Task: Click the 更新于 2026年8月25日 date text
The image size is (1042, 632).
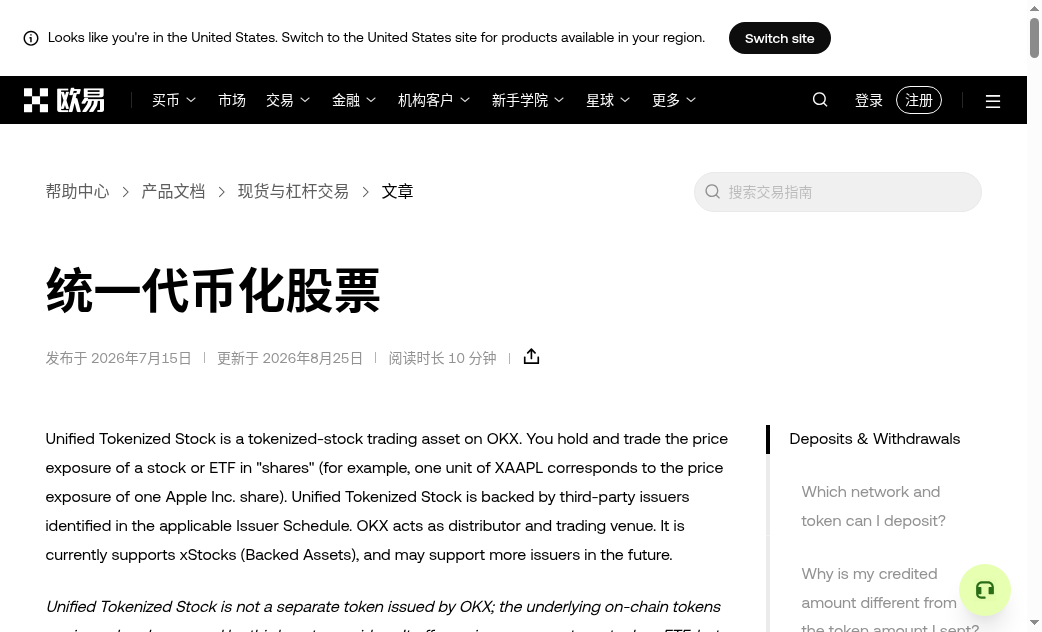Action: 290,358
